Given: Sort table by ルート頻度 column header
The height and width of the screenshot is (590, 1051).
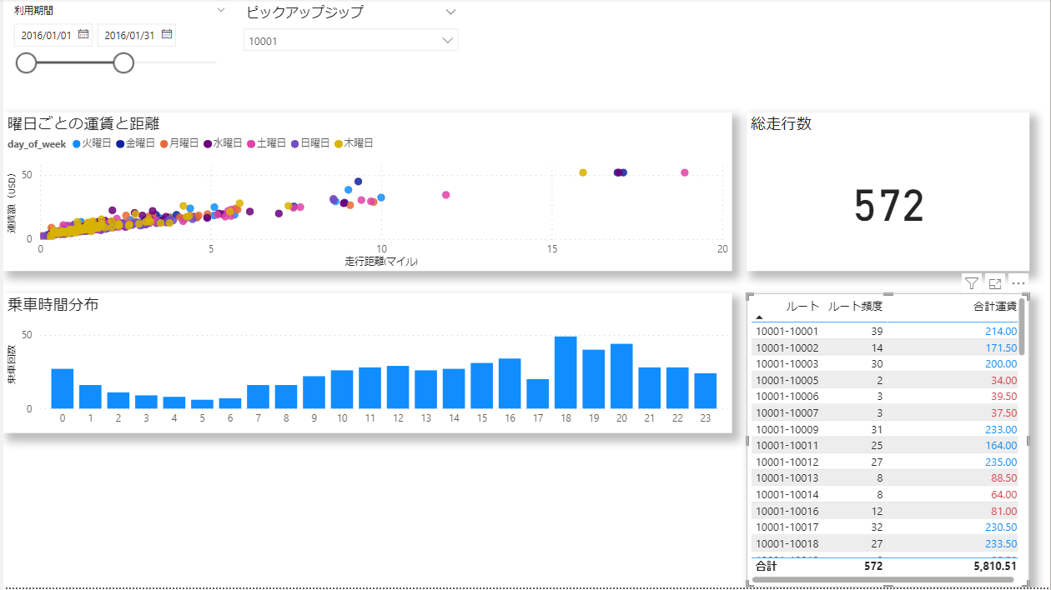Looking at the screenshot, I should tap(855, 306).
